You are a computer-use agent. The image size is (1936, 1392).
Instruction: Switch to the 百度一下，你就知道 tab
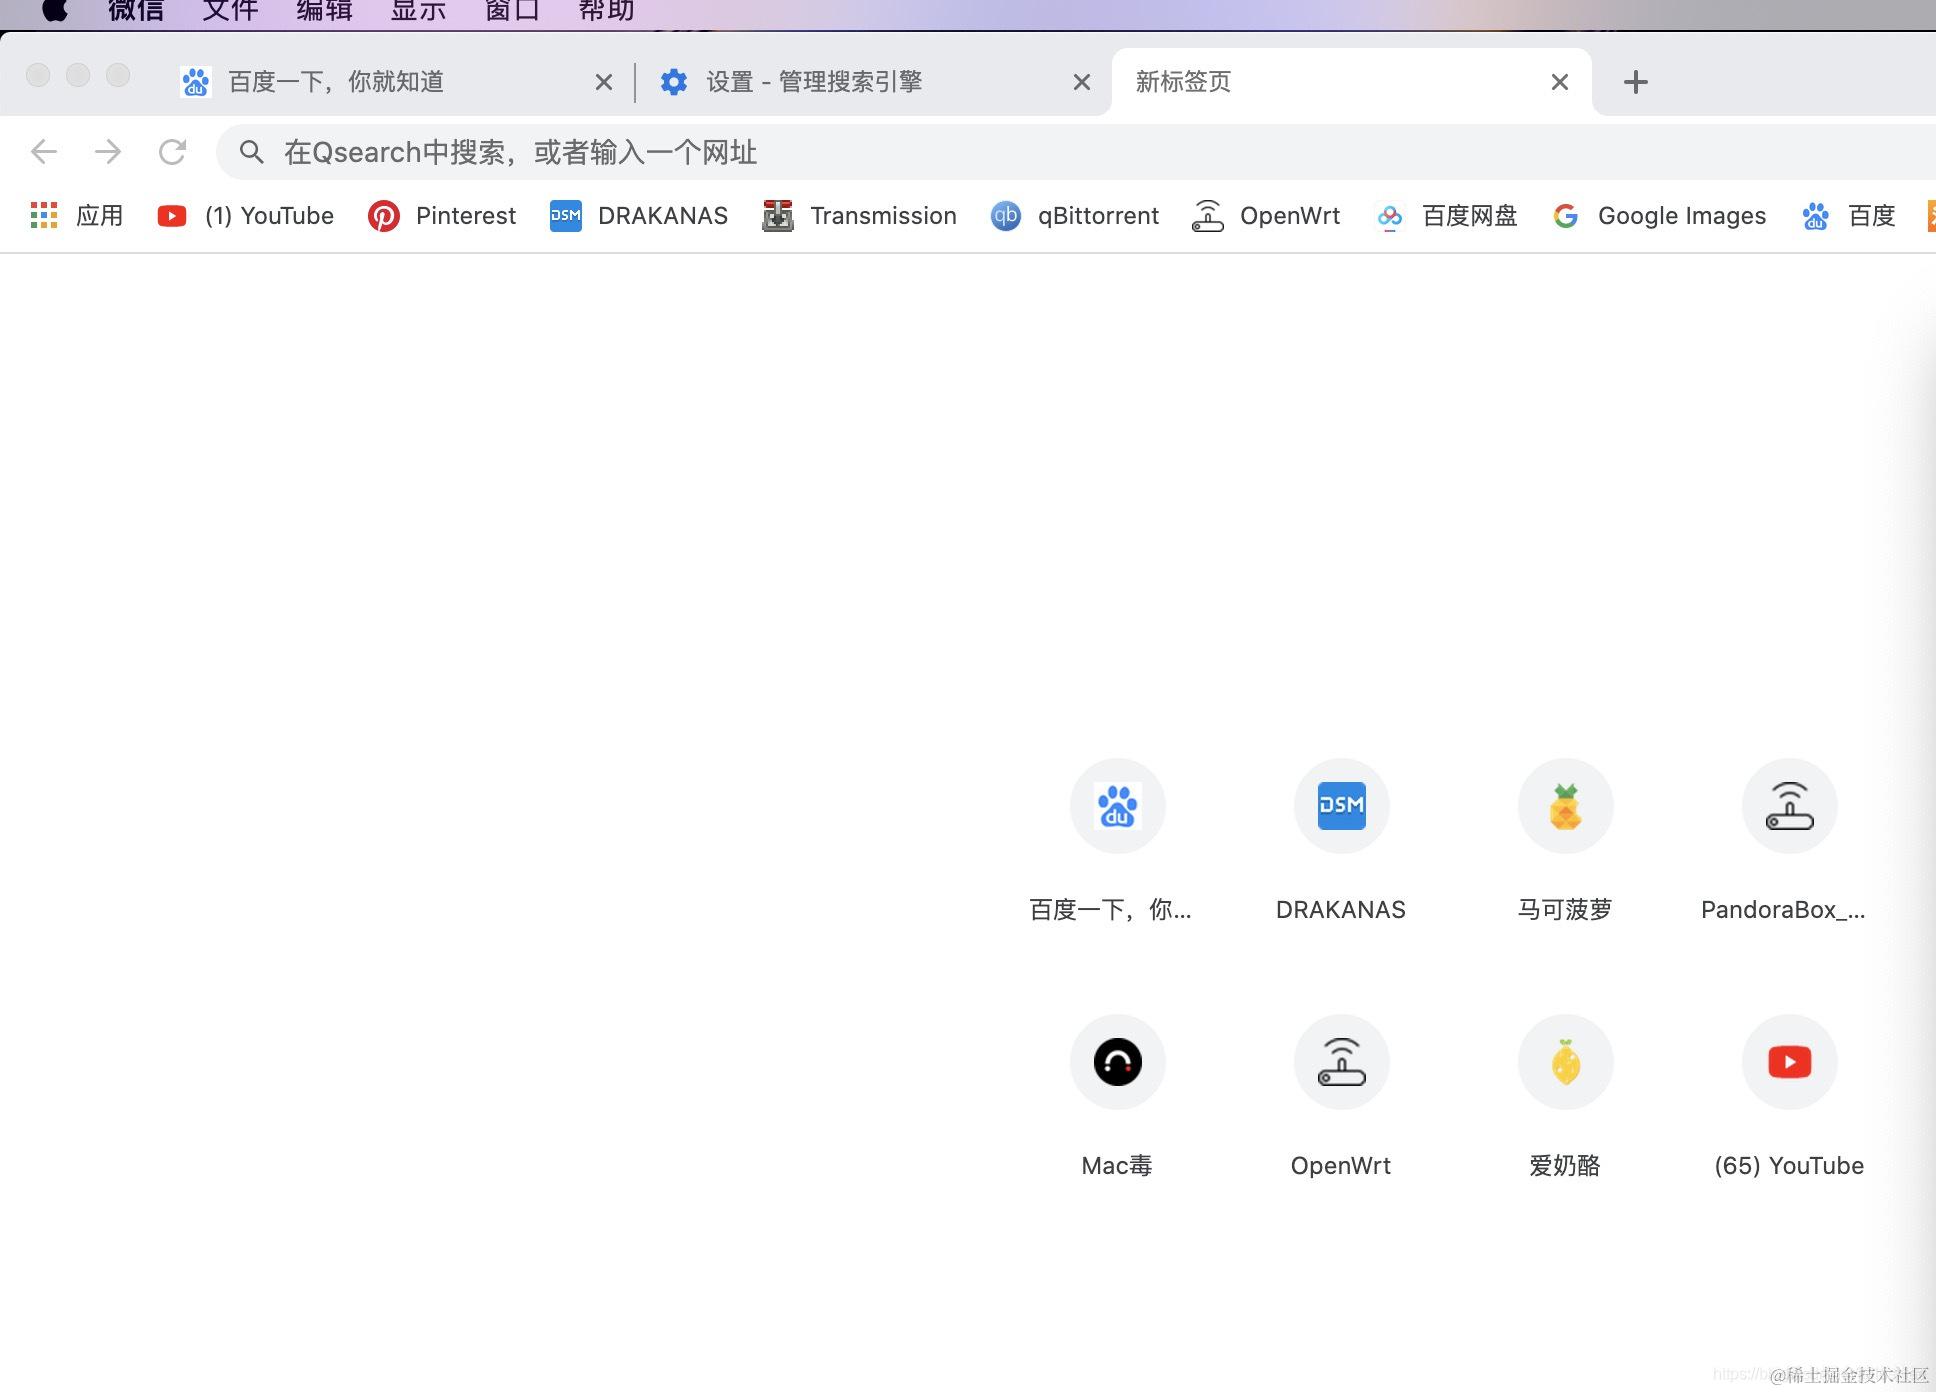[x=336, y=82]
